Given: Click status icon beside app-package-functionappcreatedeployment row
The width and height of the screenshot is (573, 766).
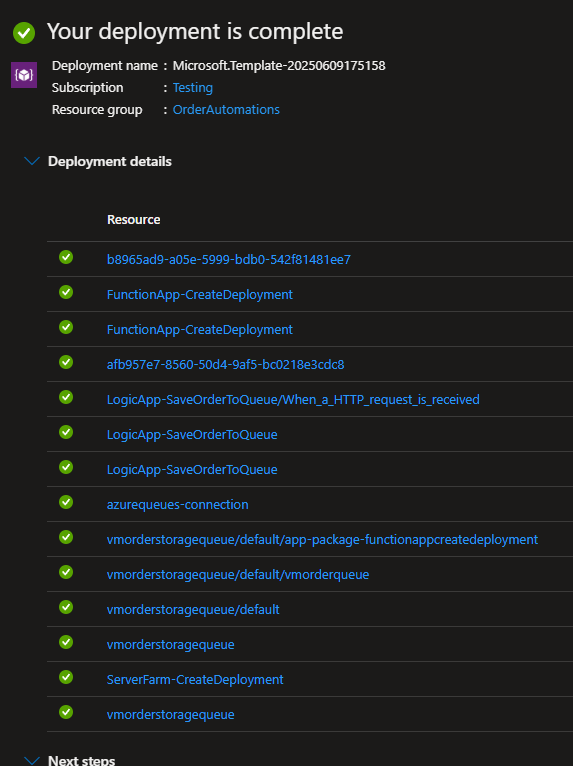Looking at the screenshot, I should (x=66, y=537).
